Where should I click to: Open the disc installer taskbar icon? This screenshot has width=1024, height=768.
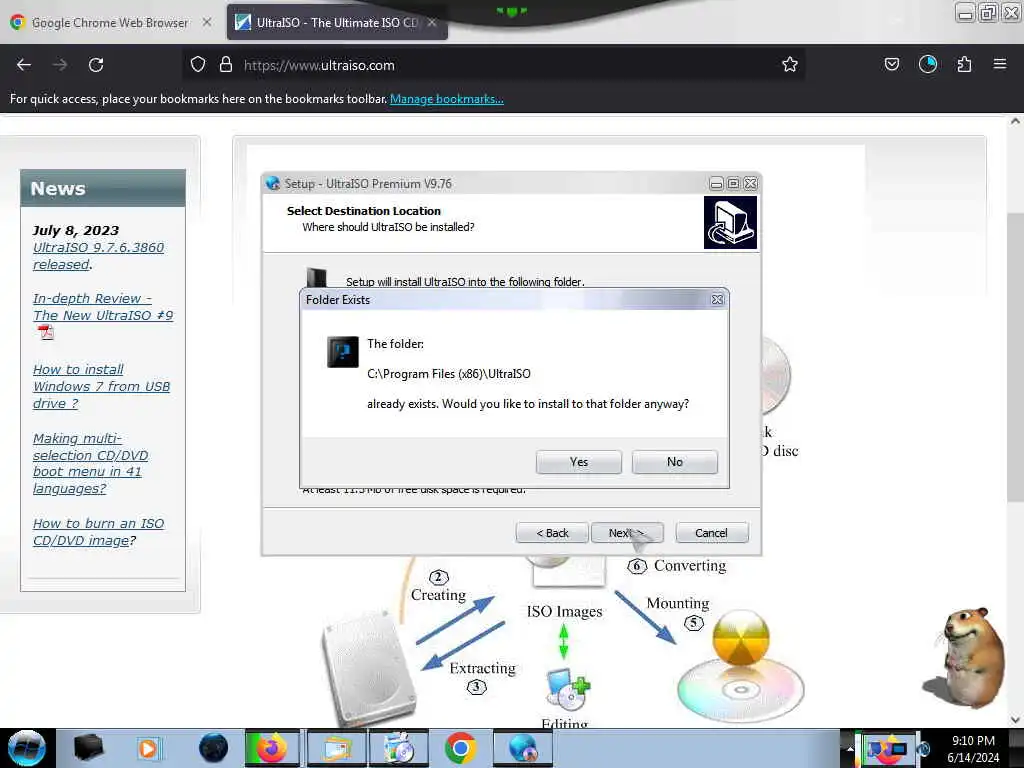click(x=399, y=748)
